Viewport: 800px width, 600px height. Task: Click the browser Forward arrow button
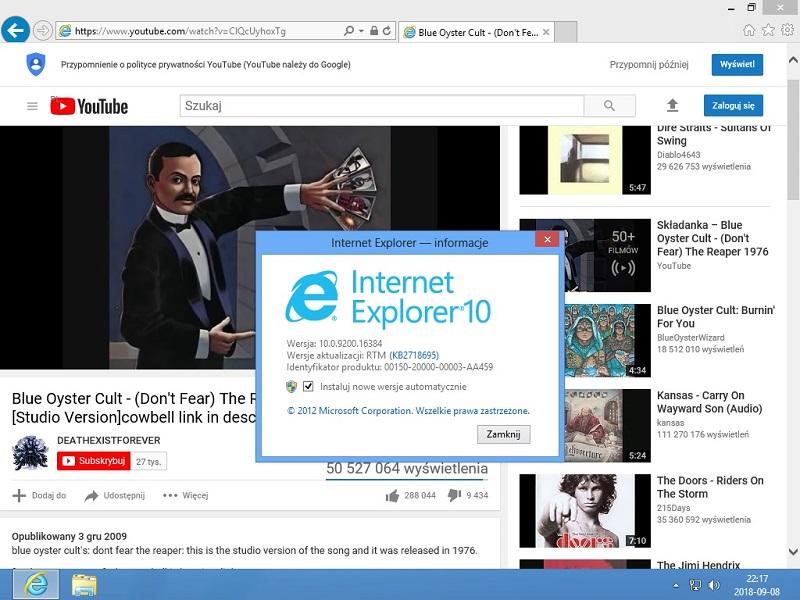click(x=43, y=31)
